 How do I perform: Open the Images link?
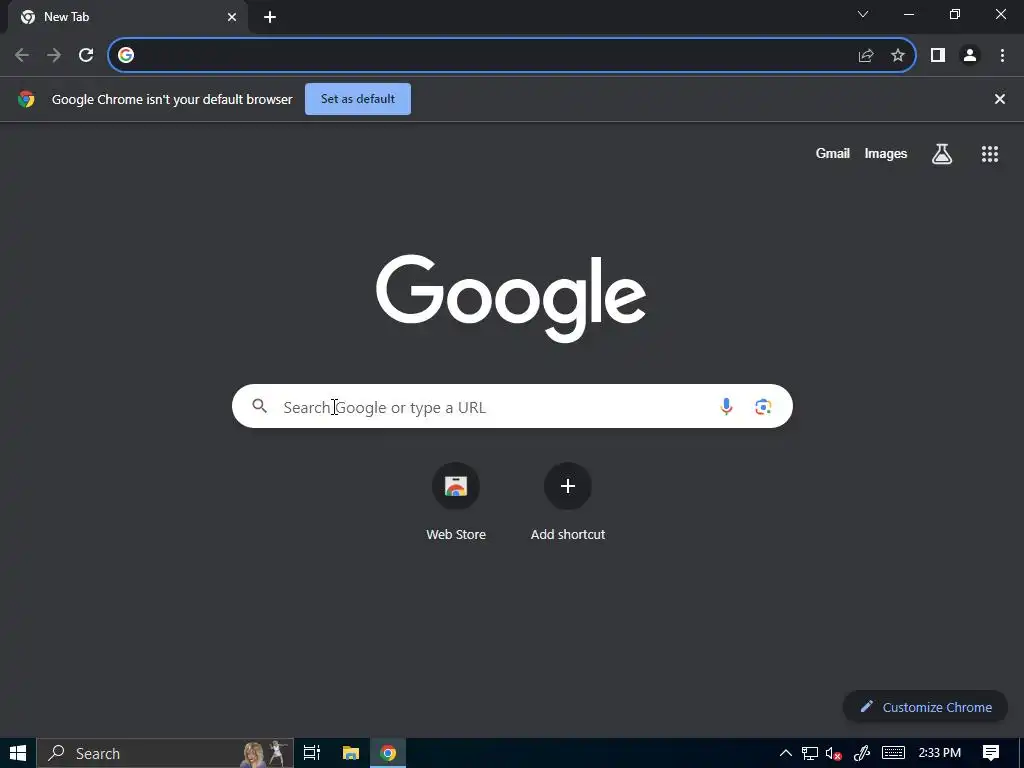[x=886, y=153]
